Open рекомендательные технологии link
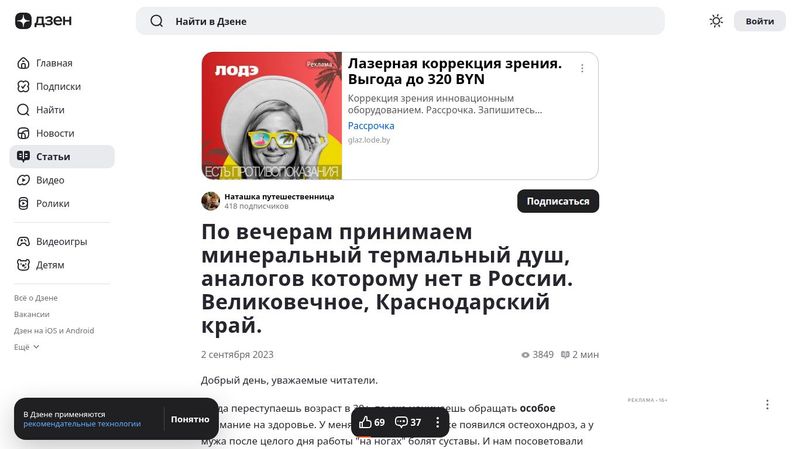This screenshot has width=800, height=449. (82, 423)
